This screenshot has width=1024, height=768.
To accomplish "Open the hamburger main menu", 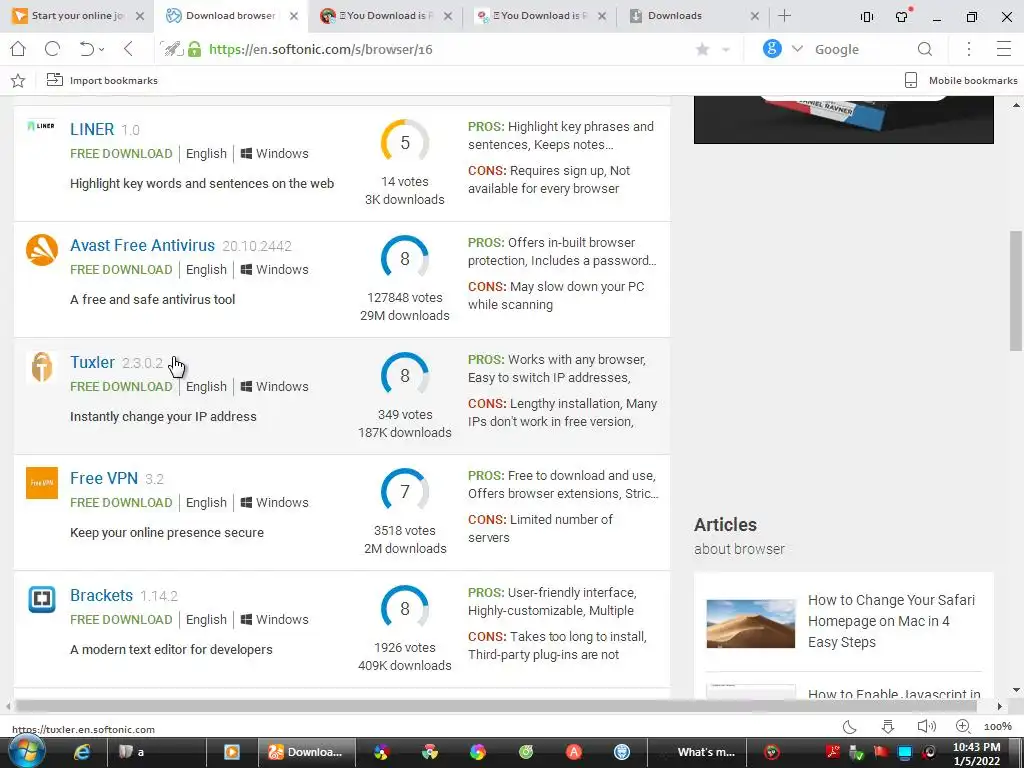I will pos(1004,49).
